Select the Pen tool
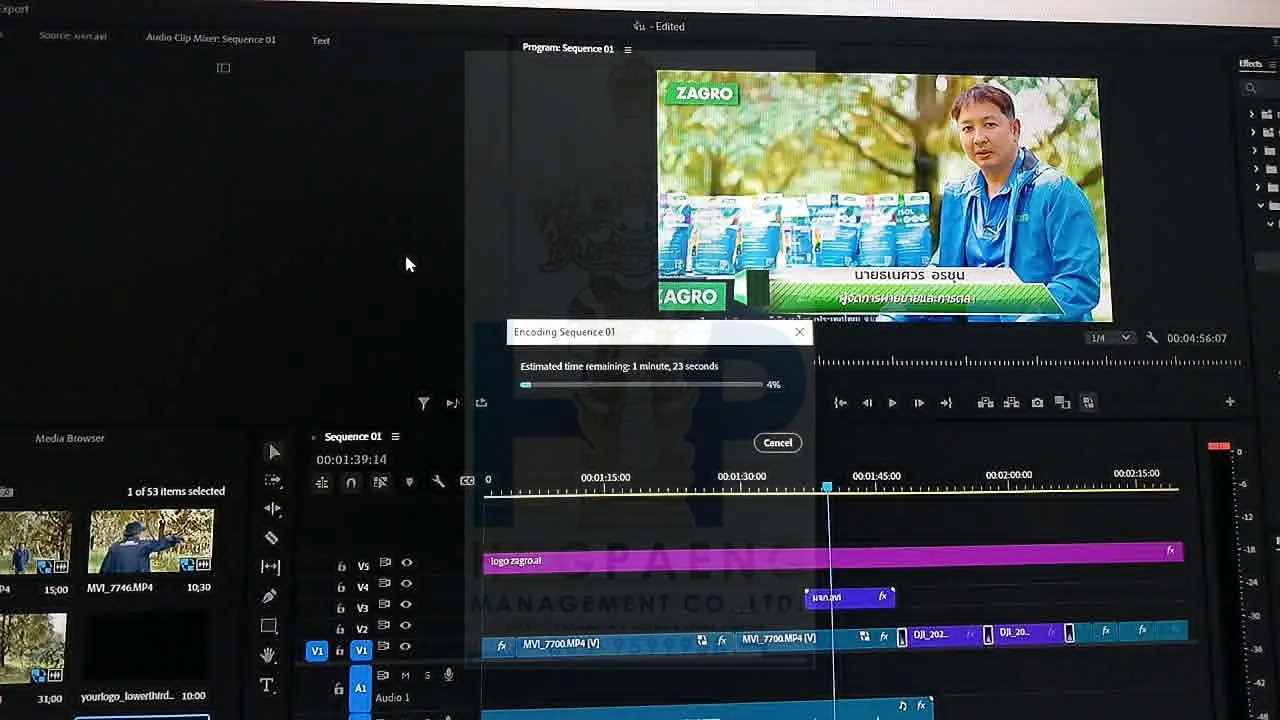1280x720 pixels. pyautogui.click(x=269, y=596)
